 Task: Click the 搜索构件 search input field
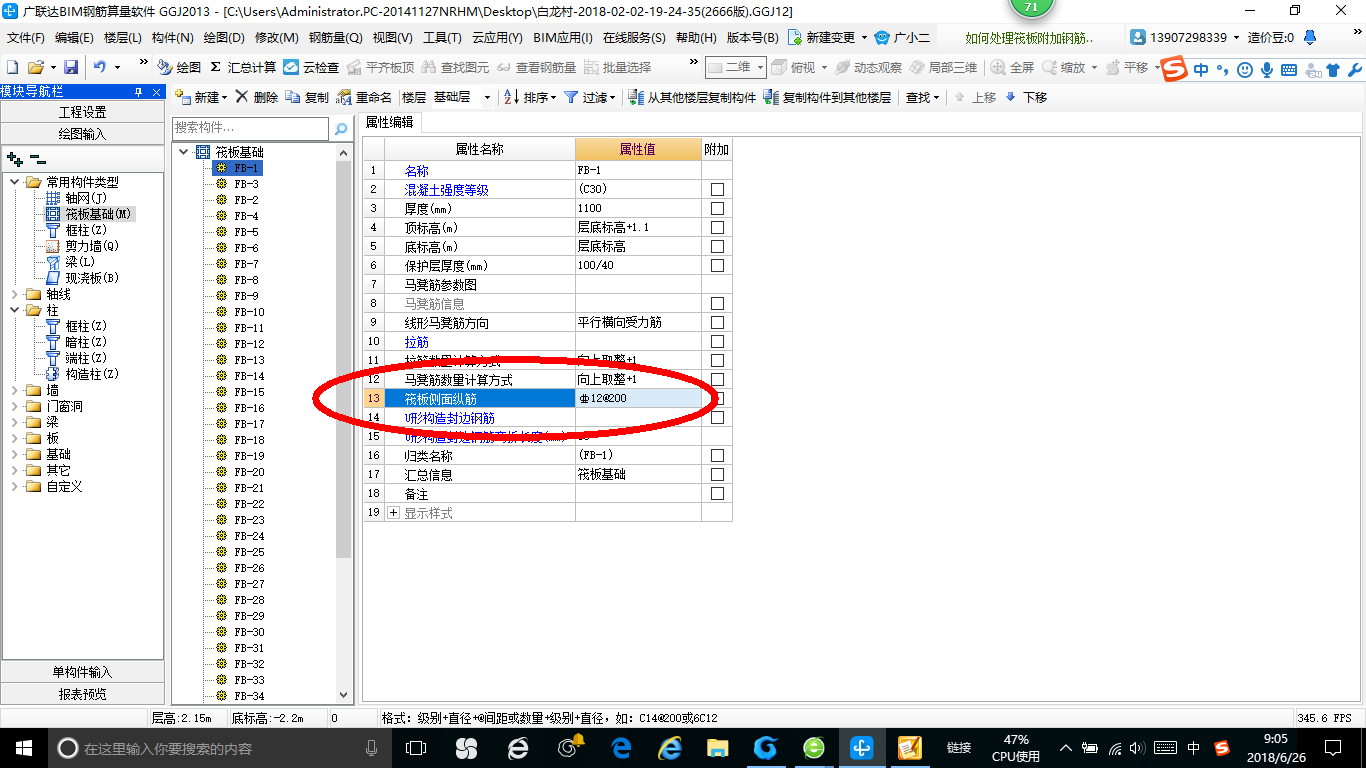pos(250,128)
